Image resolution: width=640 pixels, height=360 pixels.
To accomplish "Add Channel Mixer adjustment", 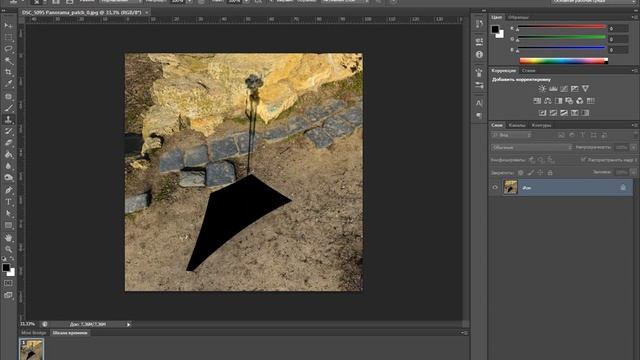I will (x=580, y=101).
